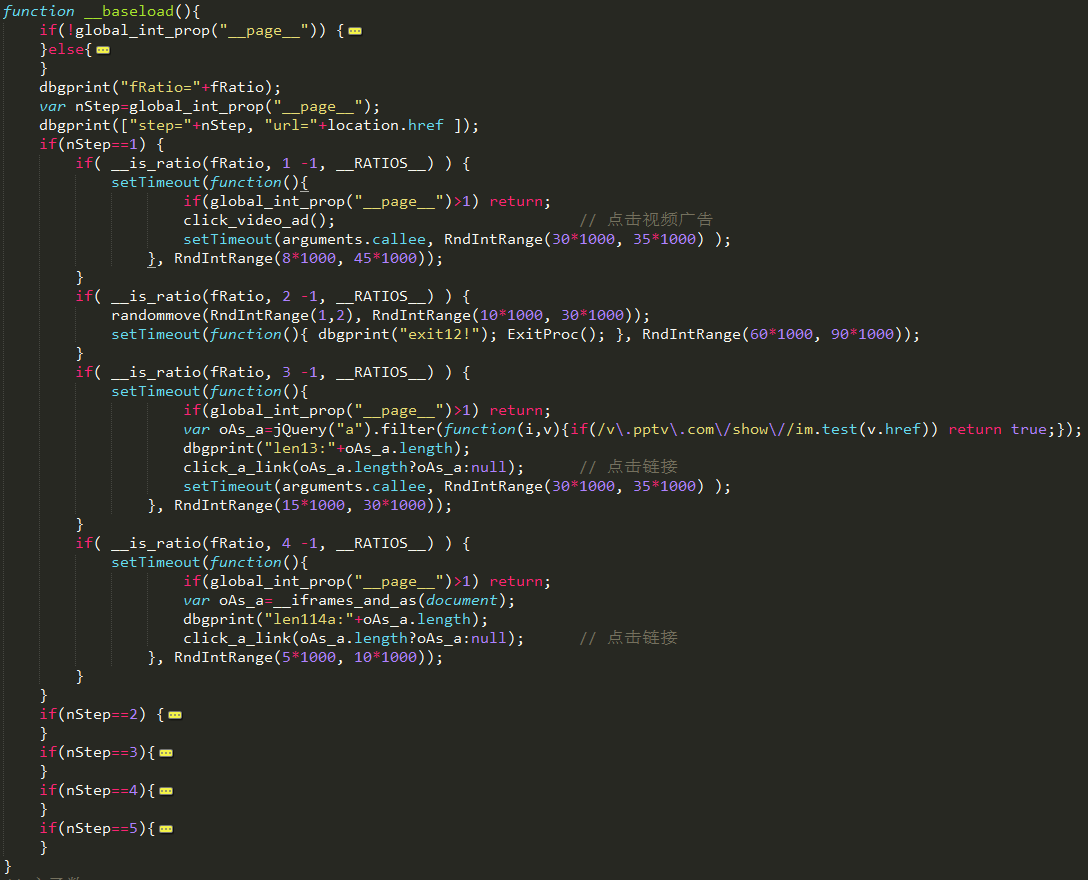Viewport: 1088px width, 880px height.
Task: Expand the collapsed if(nStep==5) block
Action: tap(166, 829)
